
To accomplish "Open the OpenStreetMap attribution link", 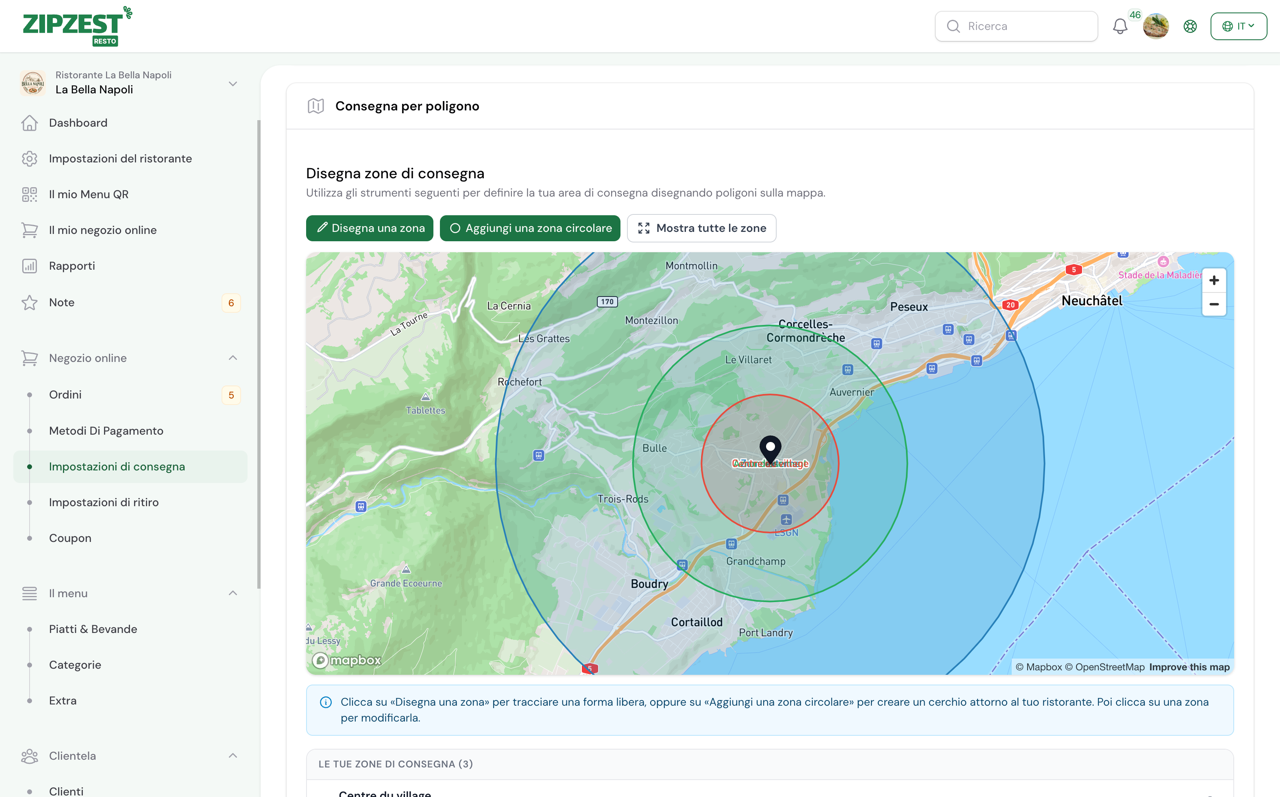I will pyautogui.click(x=1104, y=667).
